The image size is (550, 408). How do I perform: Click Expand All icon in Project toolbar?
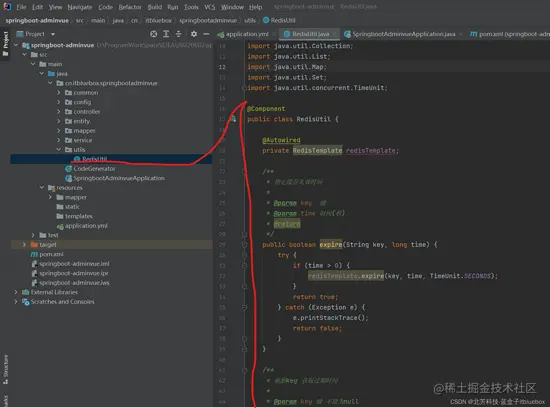point(166,34)
